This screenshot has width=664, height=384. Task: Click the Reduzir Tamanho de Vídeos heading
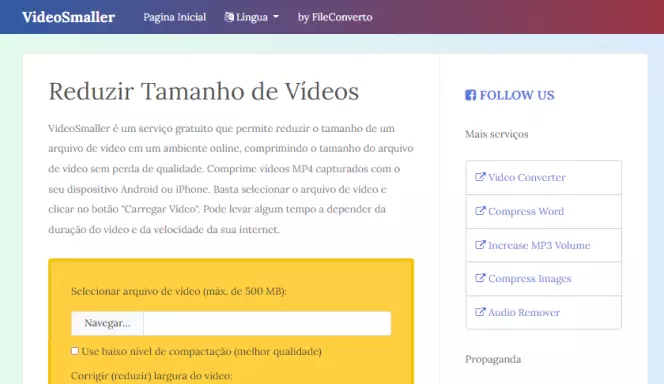tap(204, 91)
